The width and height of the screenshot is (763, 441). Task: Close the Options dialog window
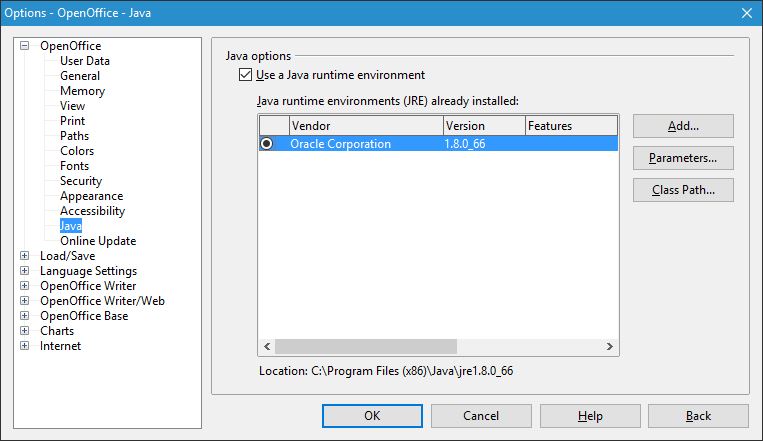(745, 12)
